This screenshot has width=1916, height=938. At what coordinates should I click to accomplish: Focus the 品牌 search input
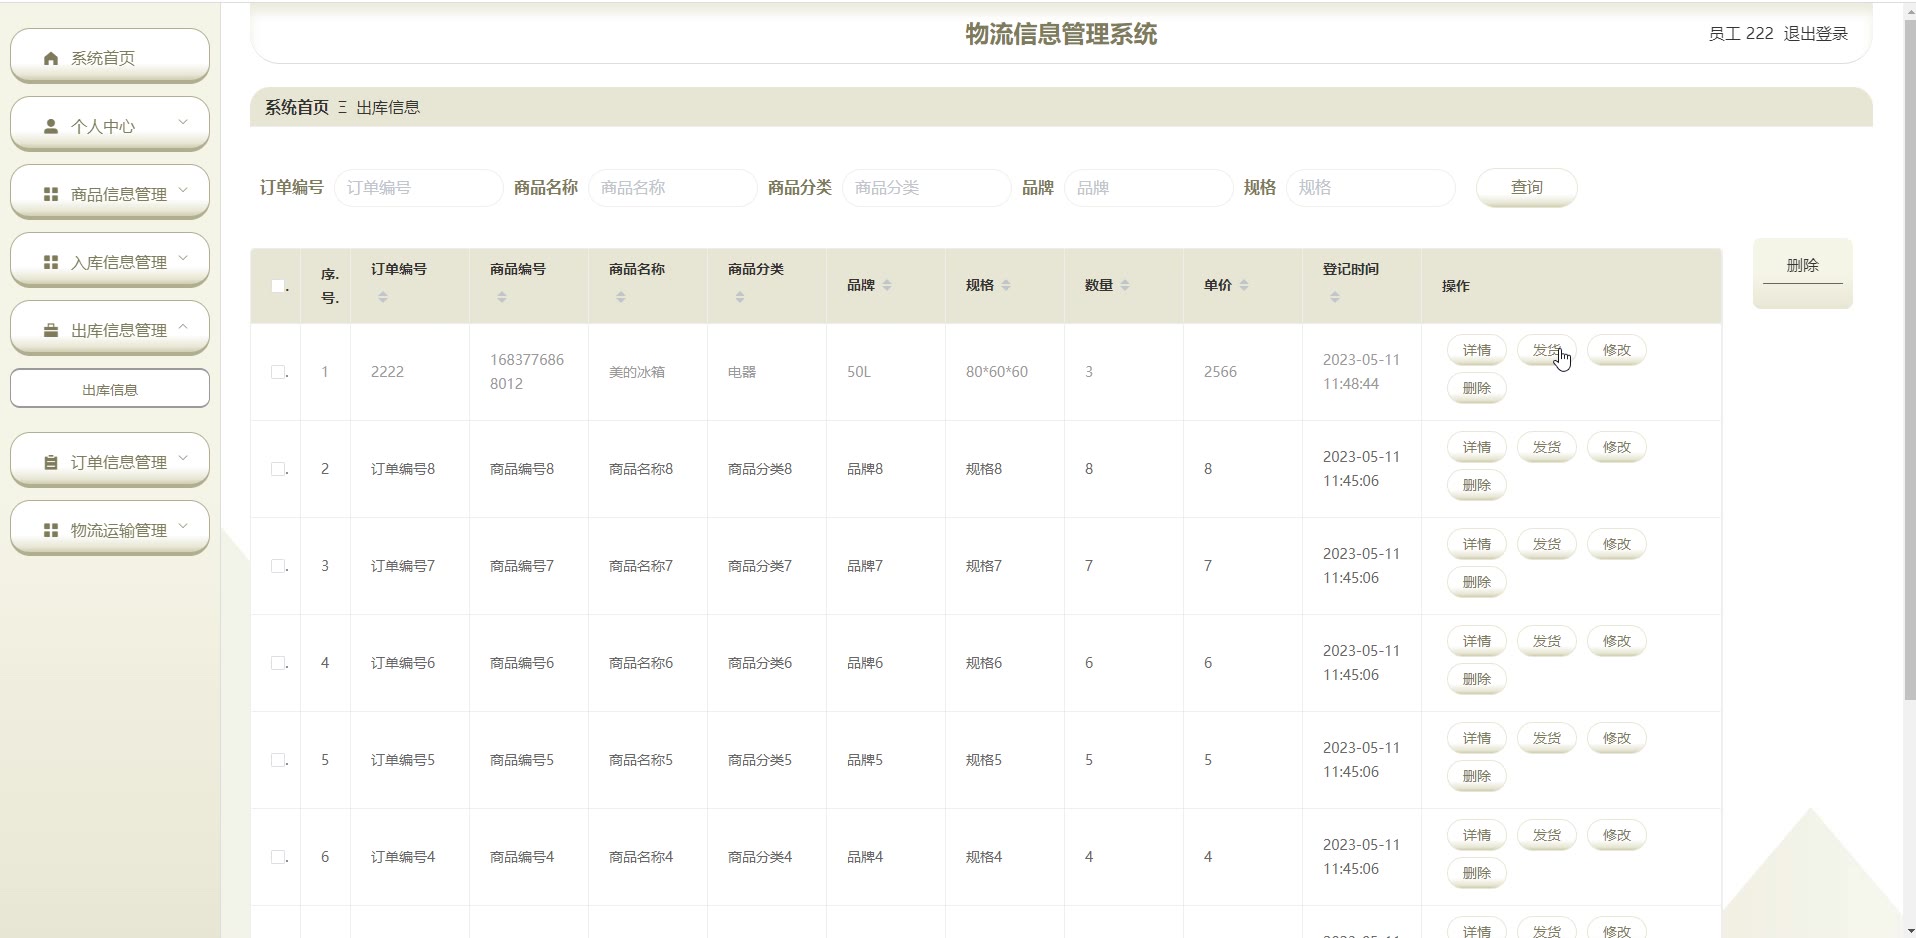1149,188
